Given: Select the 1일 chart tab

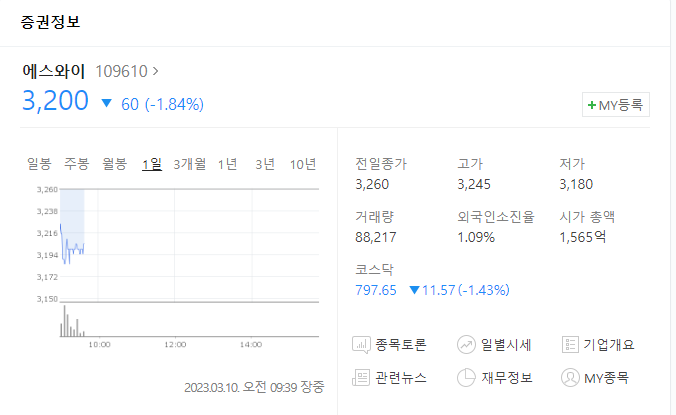Looking at the screenshot, I should click(152, 164).
